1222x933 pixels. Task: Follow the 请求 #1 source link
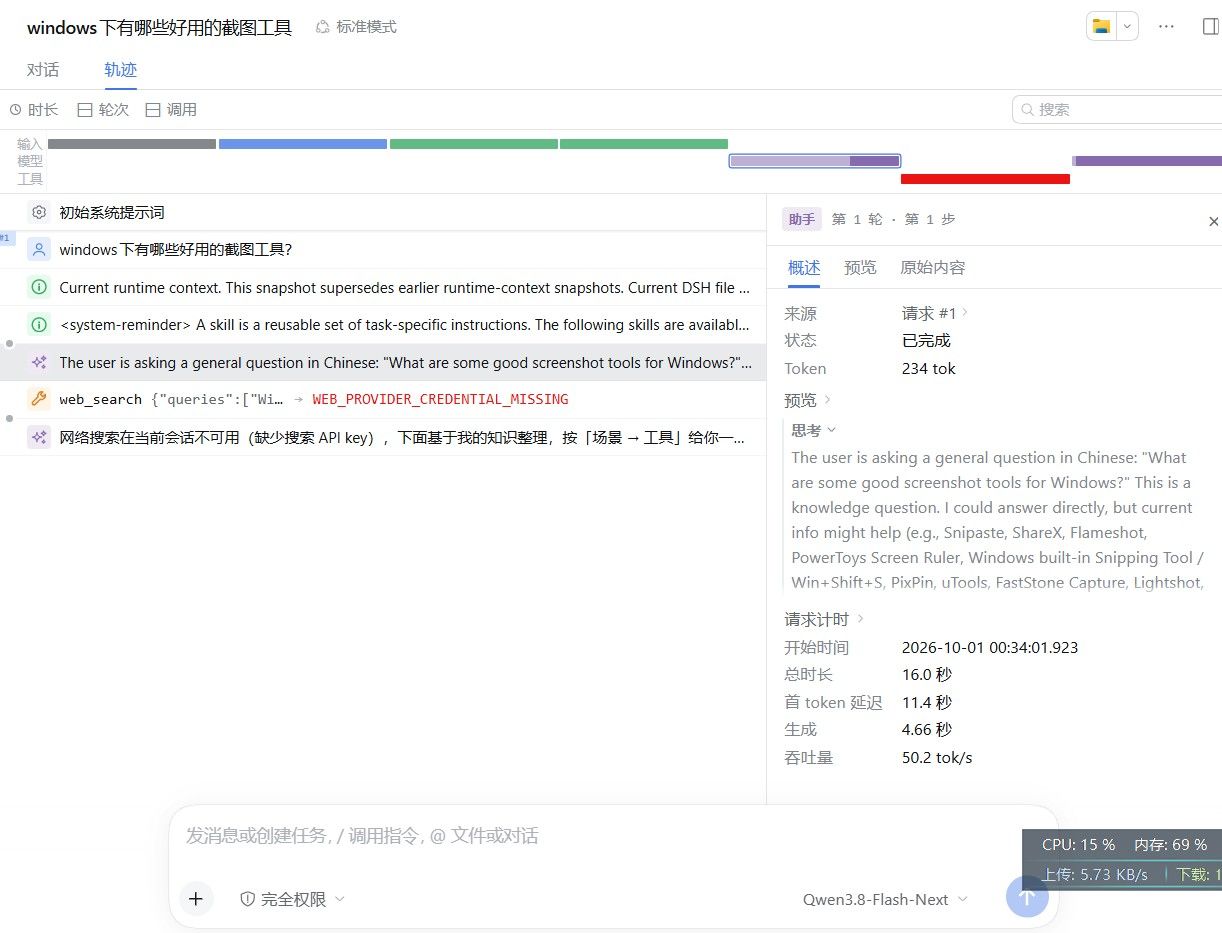[935, 313]
